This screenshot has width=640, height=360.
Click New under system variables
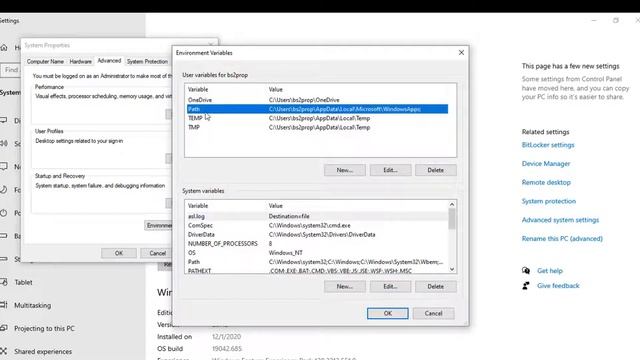pyautogui.click(x=344, y=287)
